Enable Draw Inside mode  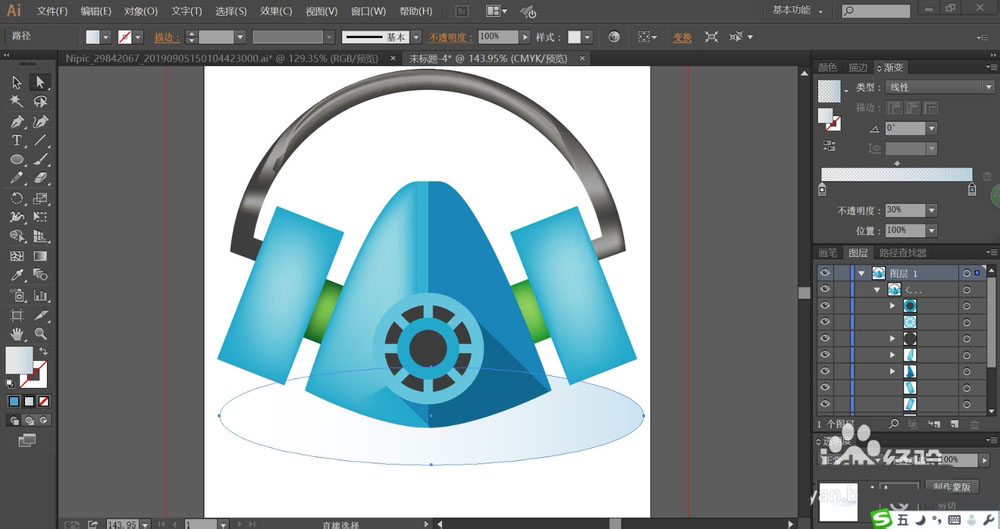click(x=43, y=421)
